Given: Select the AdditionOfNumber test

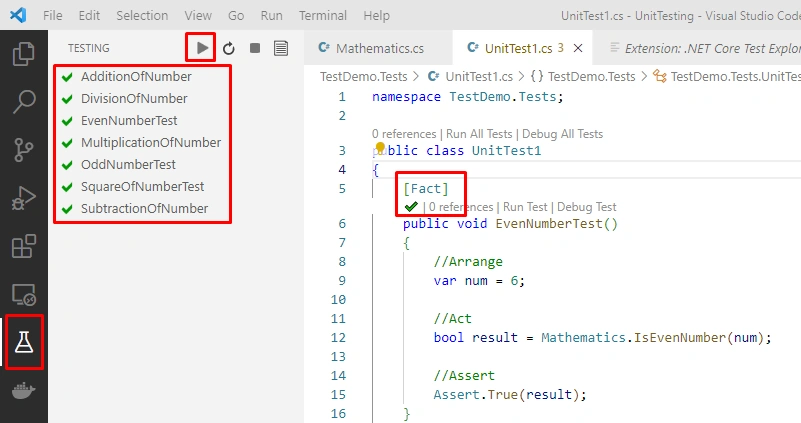Looking at the screenshot, I should [136, 77].
